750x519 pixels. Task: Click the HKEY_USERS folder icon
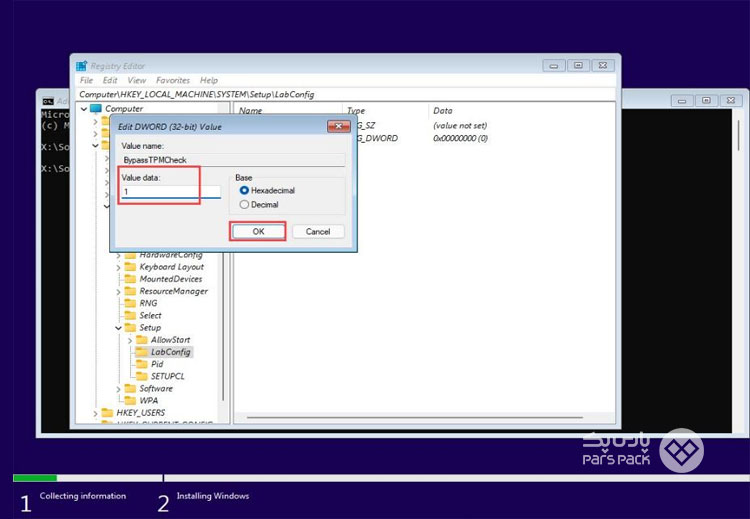[107, 413]
